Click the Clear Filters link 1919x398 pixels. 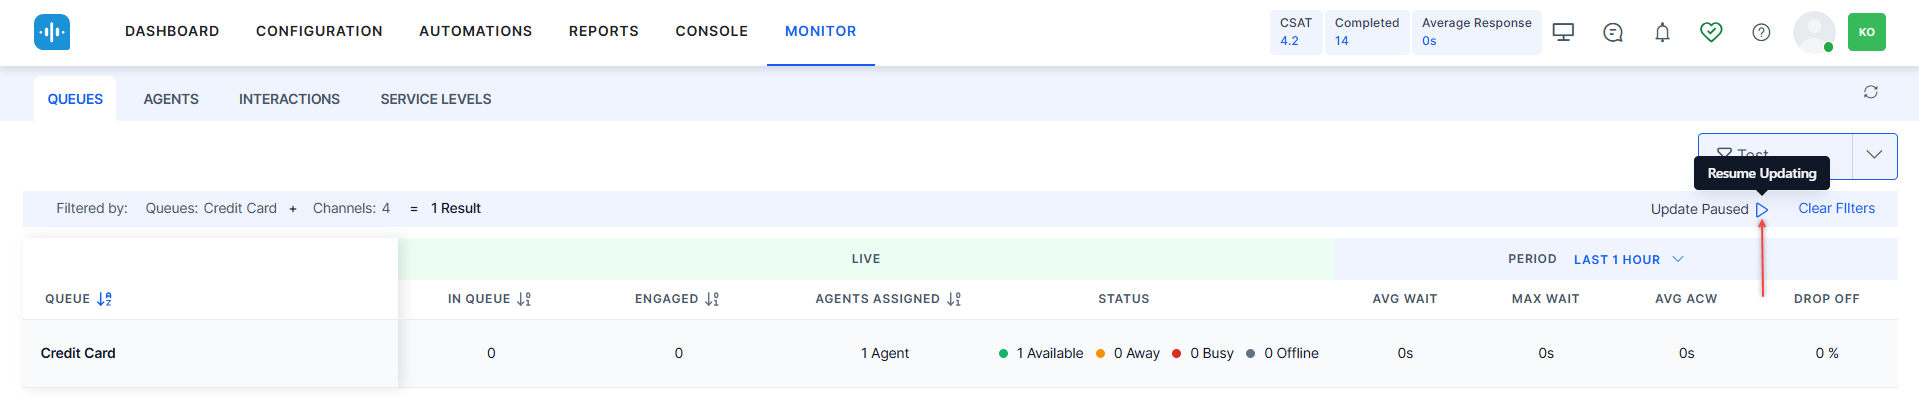pyautogui.click(x=1836, y=208)
